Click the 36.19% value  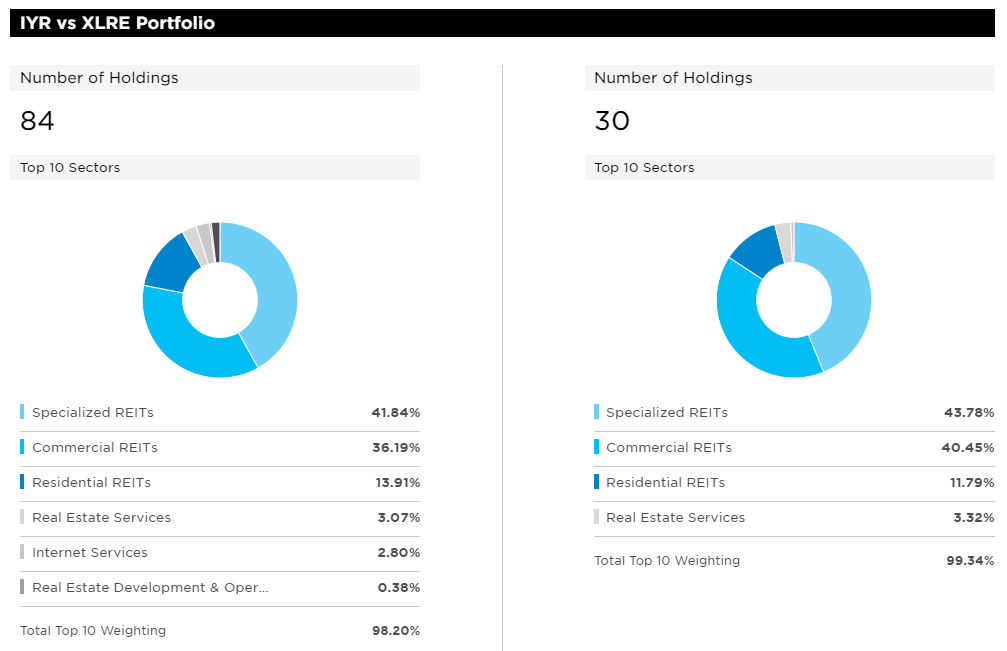click(x=396, y=447)
